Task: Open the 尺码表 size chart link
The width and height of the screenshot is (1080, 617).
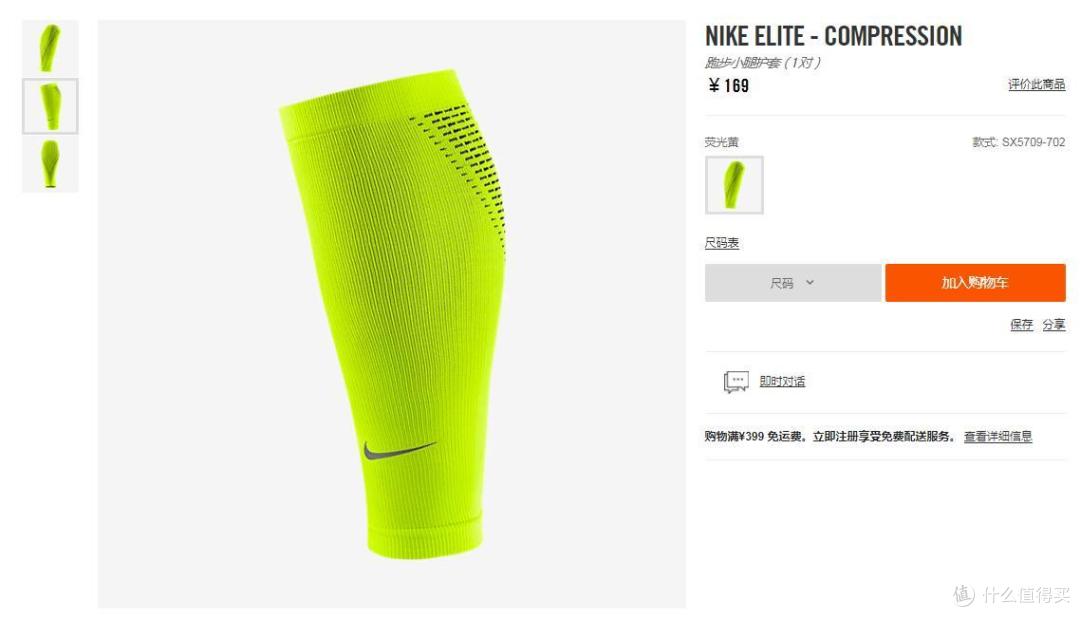Action: click(x=721, y=243)
